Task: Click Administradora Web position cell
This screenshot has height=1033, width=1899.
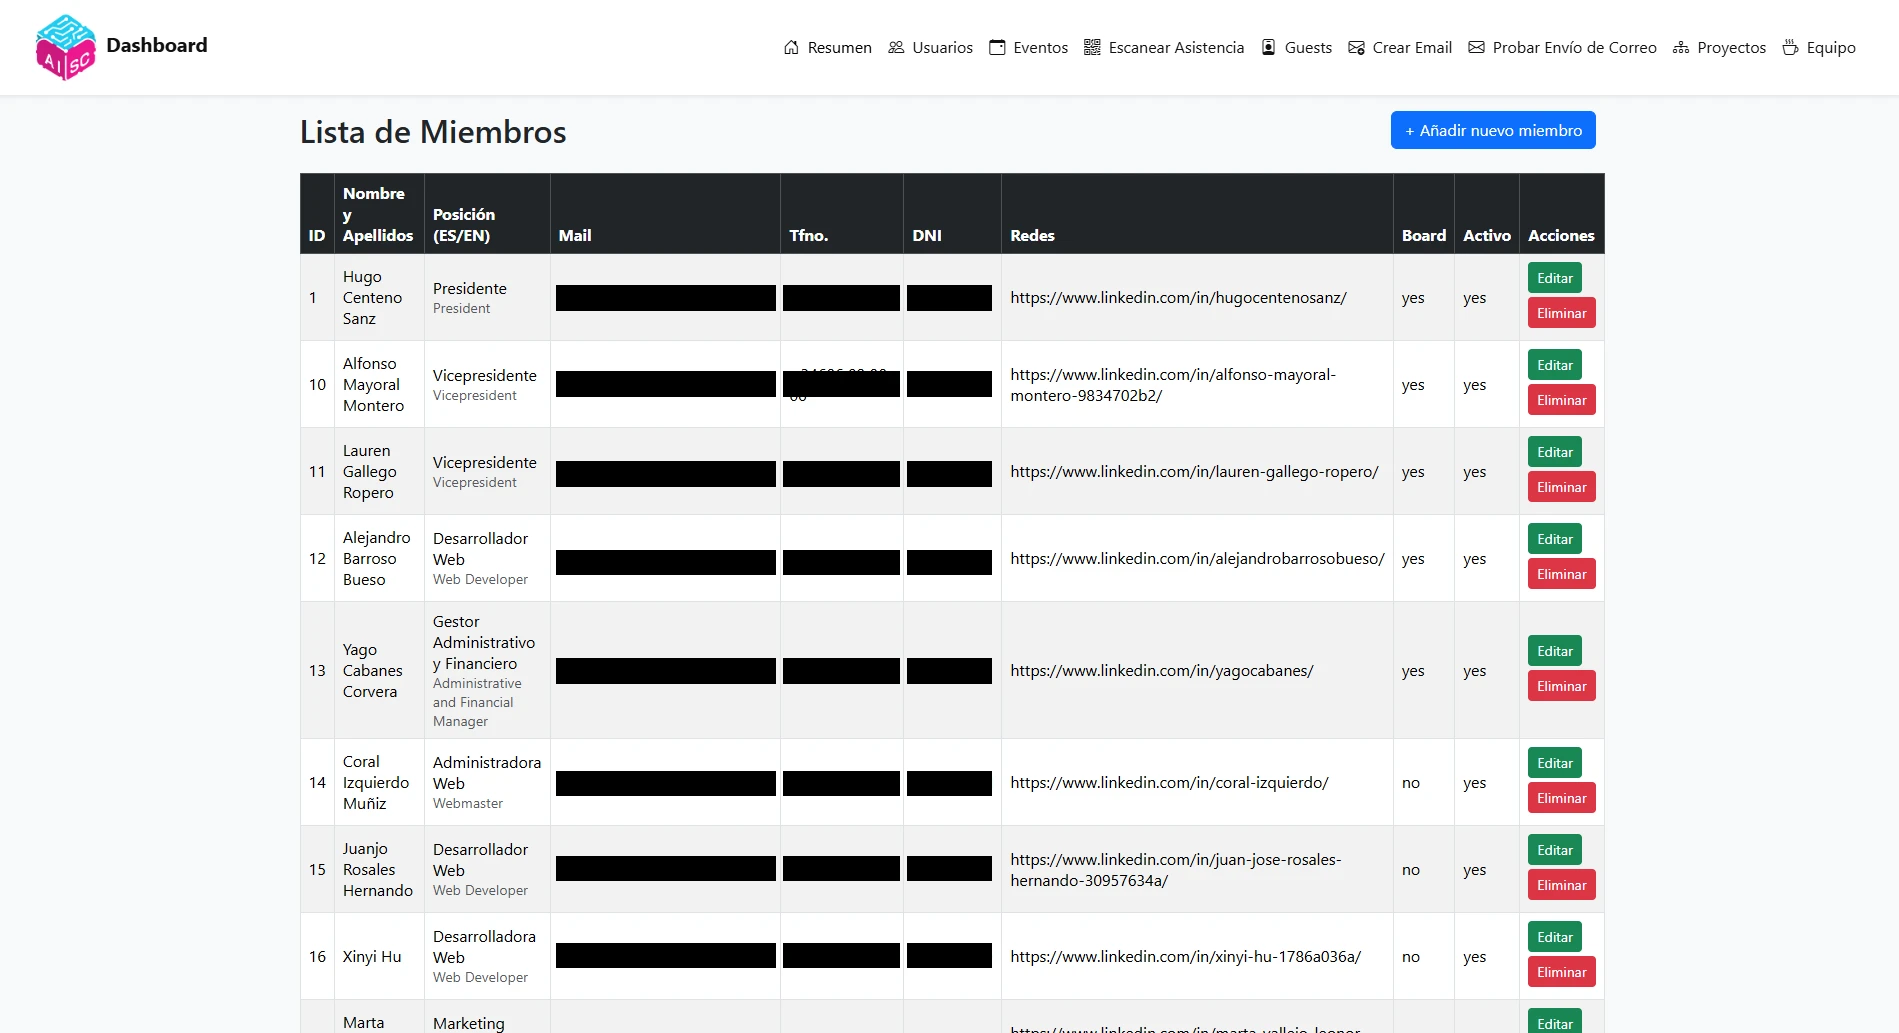Action: click(486, 782)
